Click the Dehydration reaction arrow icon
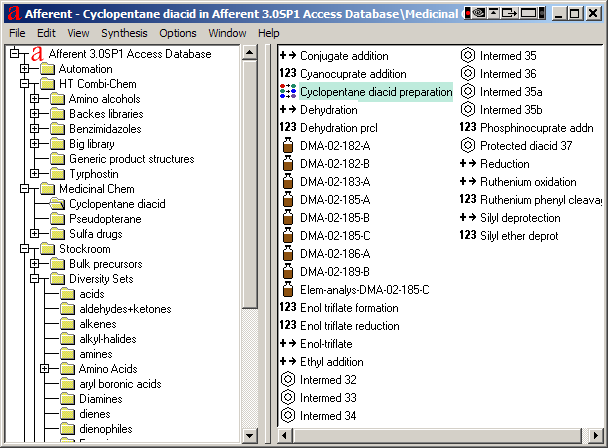 coord(288,110)
